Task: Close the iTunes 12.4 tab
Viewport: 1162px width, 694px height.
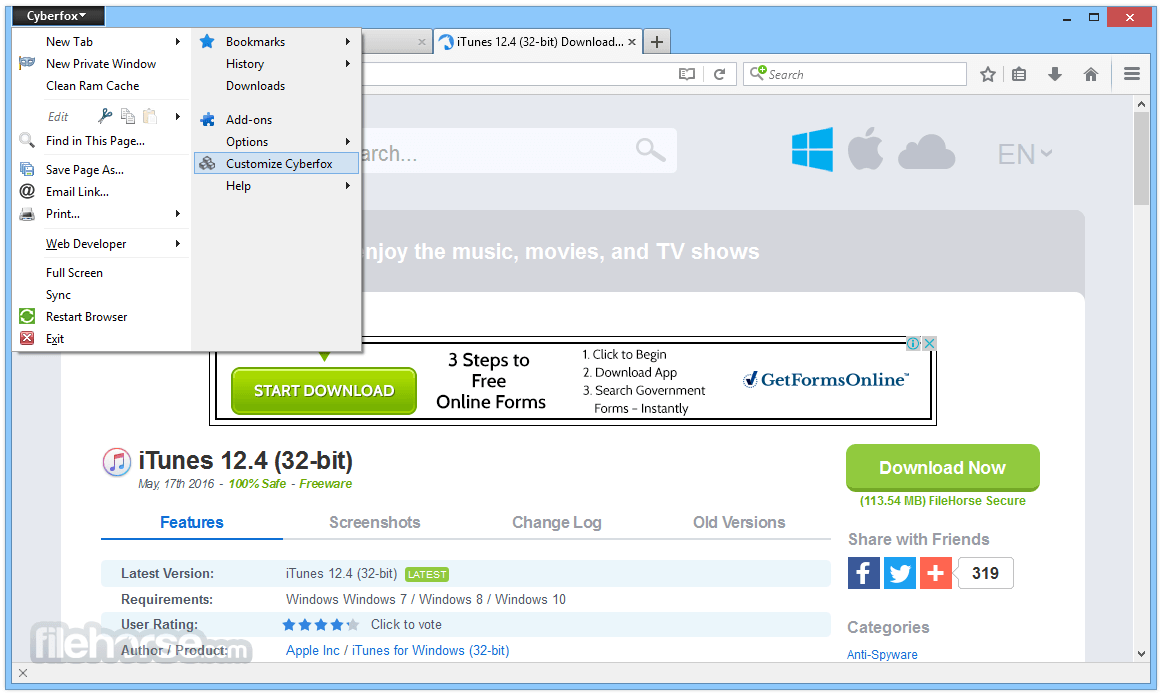Action: click(632, 42)
